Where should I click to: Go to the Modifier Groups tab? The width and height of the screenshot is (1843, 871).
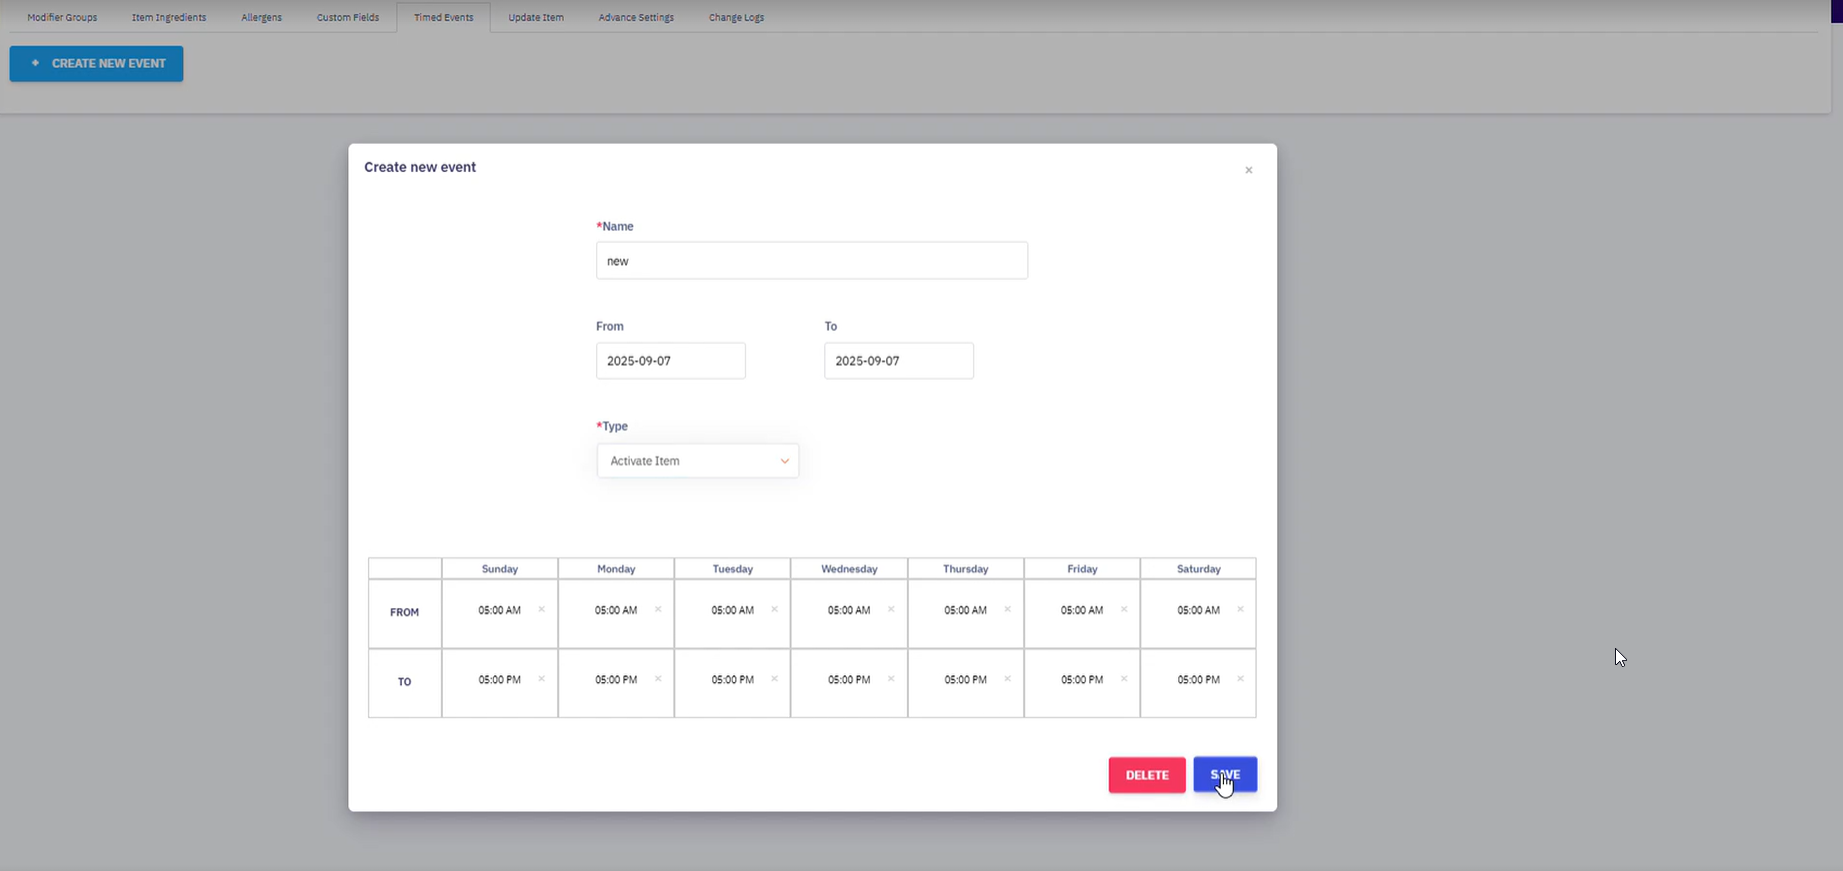tap(62, 17)
